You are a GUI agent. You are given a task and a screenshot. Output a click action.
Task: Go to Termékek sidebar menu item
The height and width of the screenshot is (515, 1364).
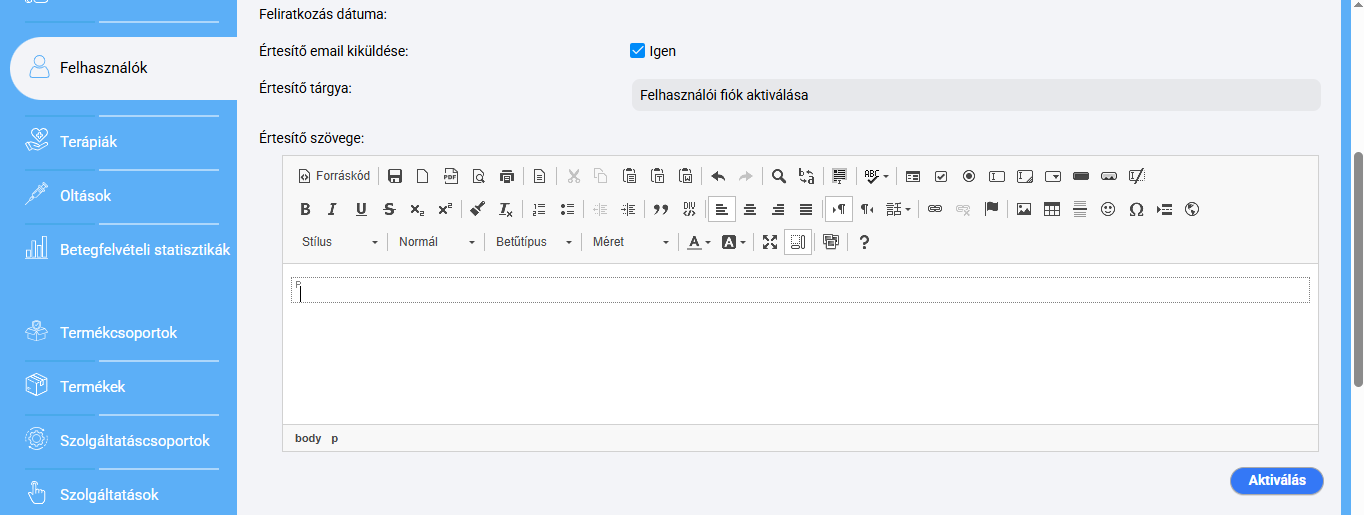tap(92, 387)
